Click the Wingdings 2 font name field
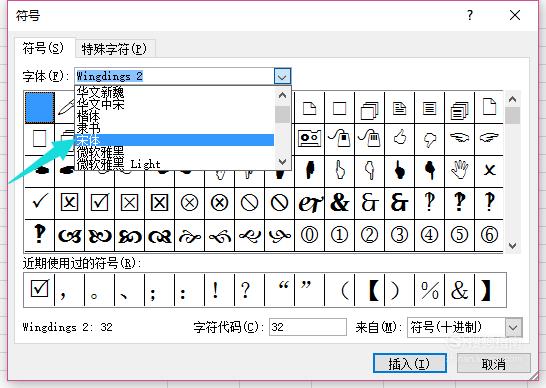Viewport: 546px width, 388px height. pyautogui.click(x=174, y=76)
